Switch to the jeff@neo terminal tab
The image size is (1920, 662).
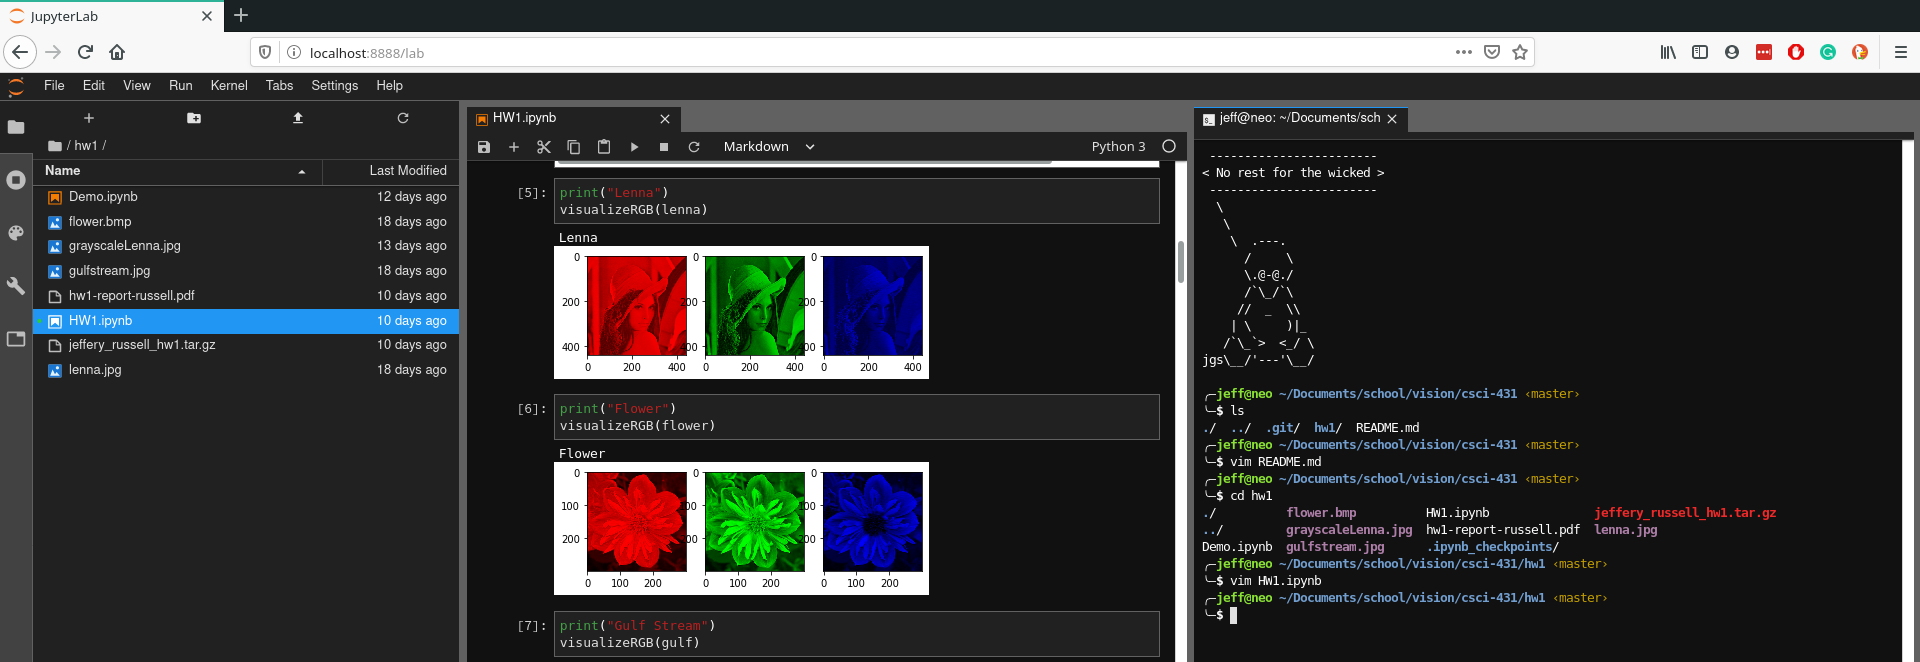tap(1299, 118)
